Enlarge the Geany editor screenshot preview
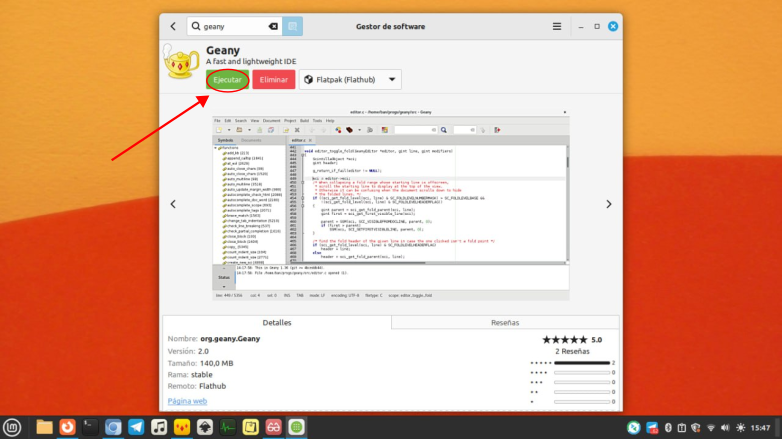 (x=391, y=205)
